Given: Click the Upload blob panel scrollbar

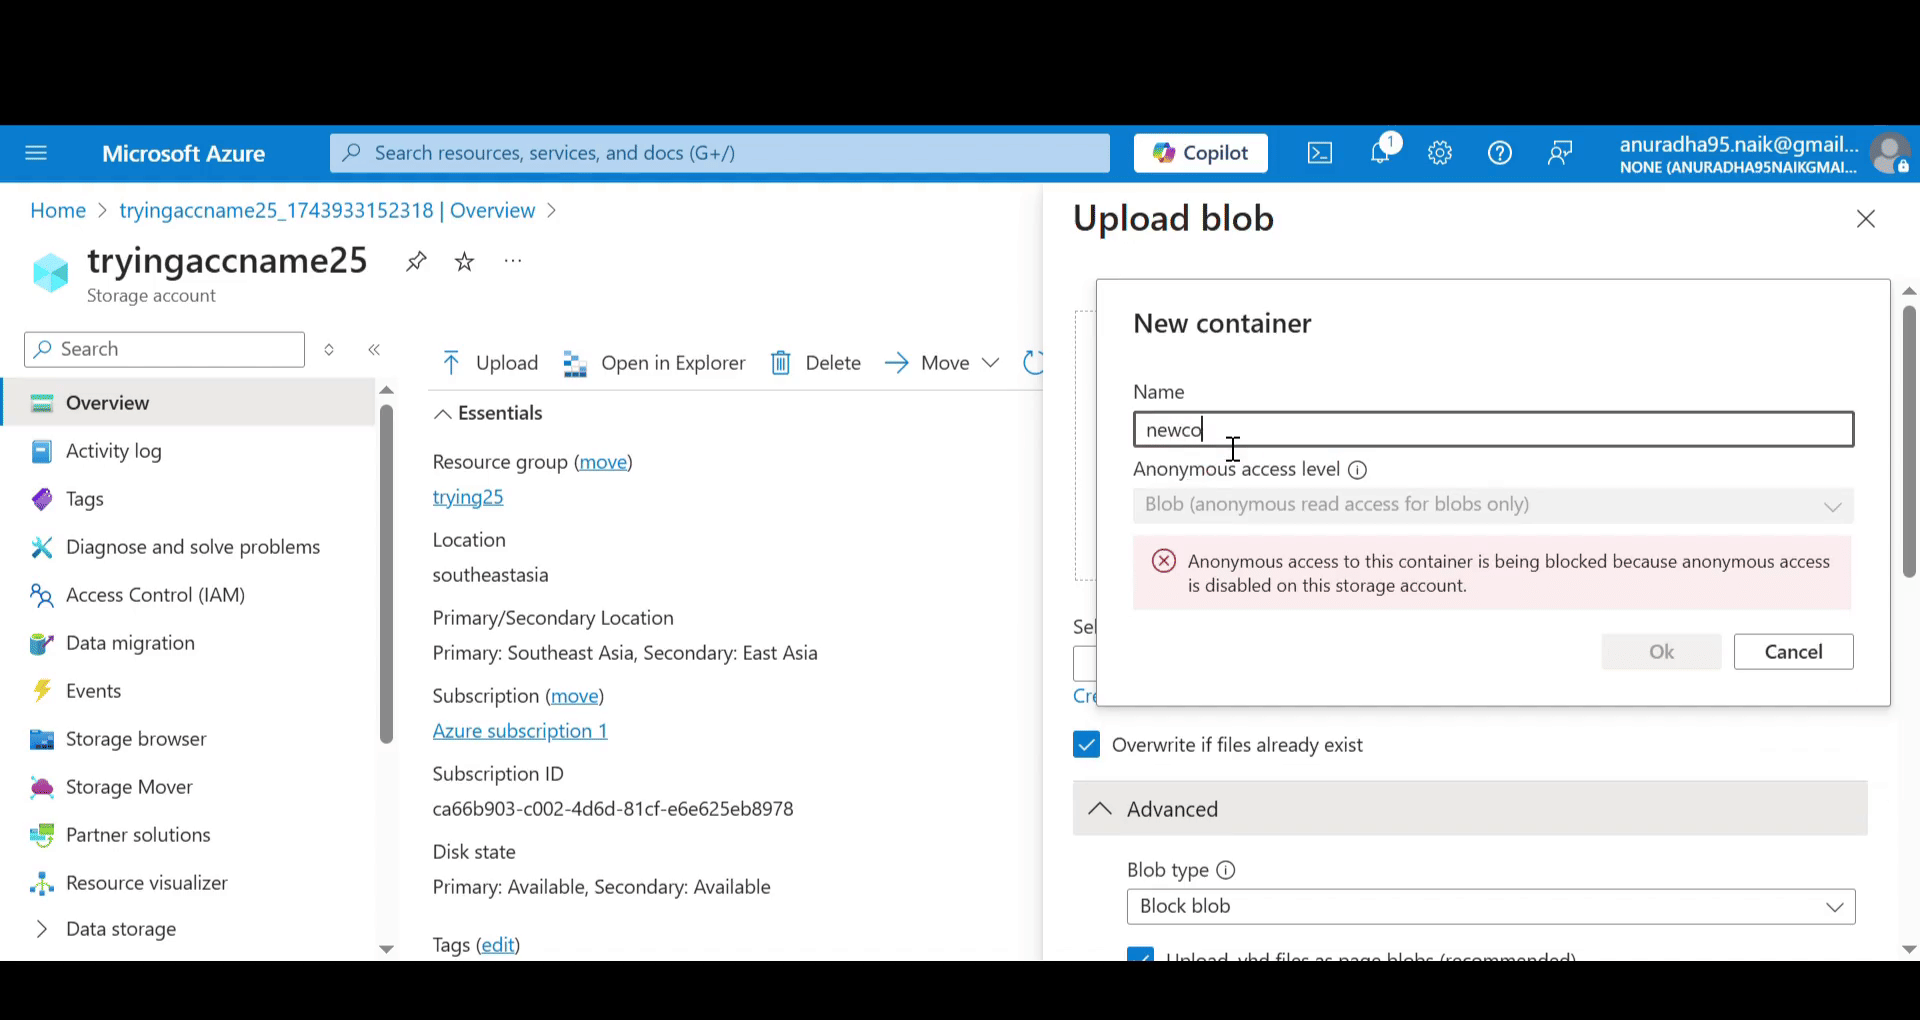Looking at the screenshot, I should point(1909,441).
